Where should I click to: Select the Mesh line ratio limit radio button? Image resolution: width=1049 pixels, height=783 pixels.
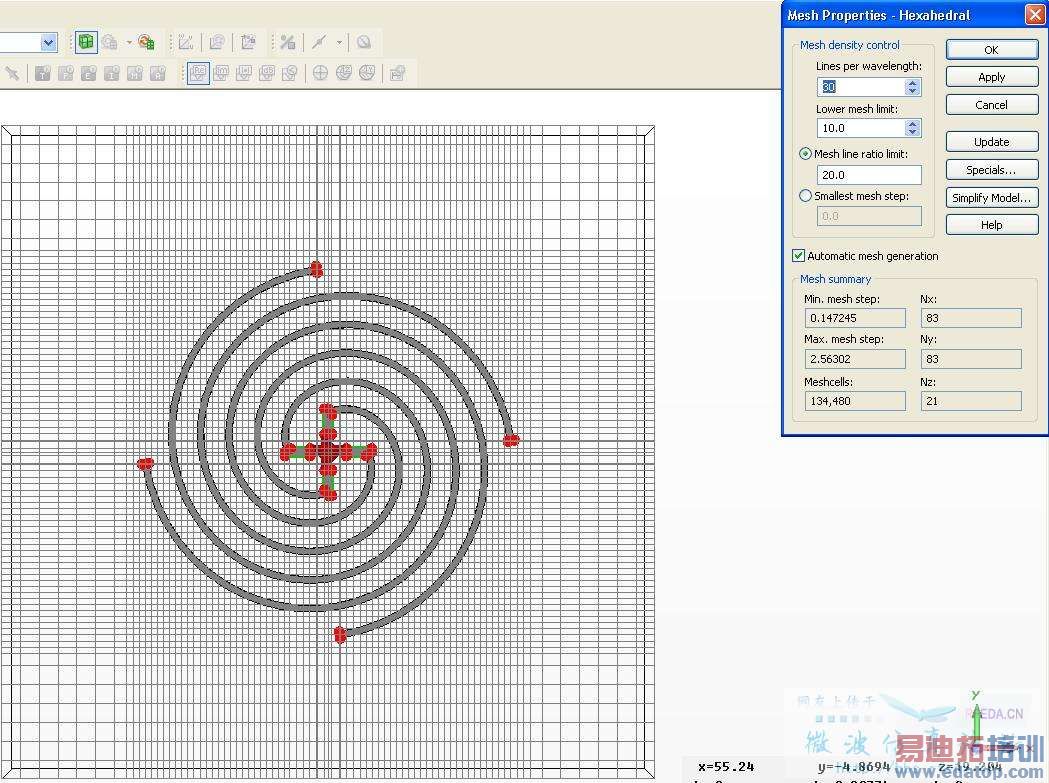click(806, 154)
